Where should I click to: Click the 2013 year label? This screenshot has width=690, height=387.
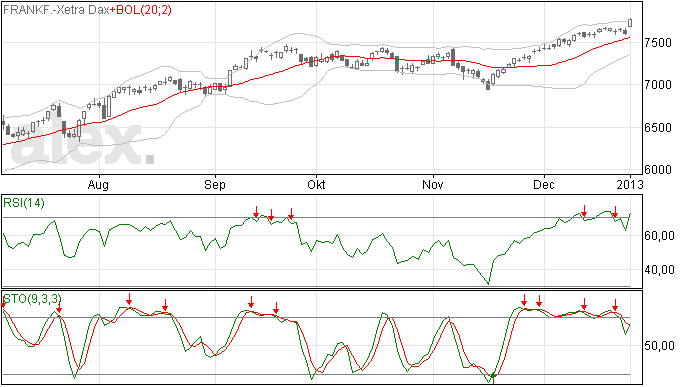point(630,184)
